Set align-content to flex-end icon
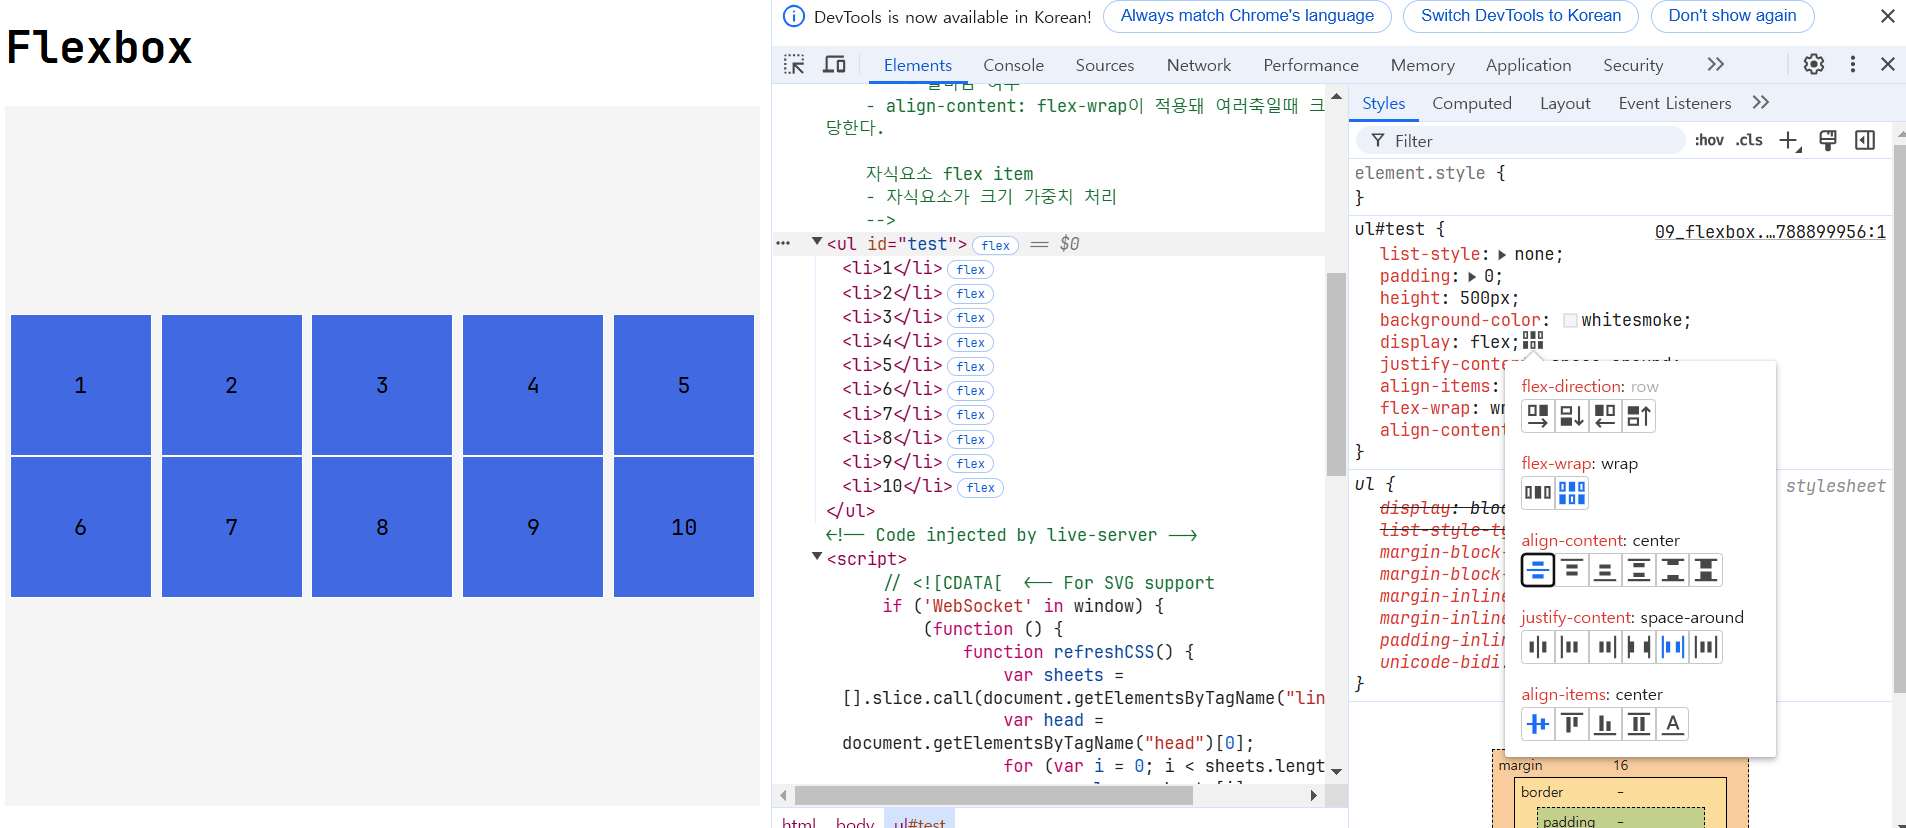Screen dimensions: 1906x828 (x=1605, y=570)
